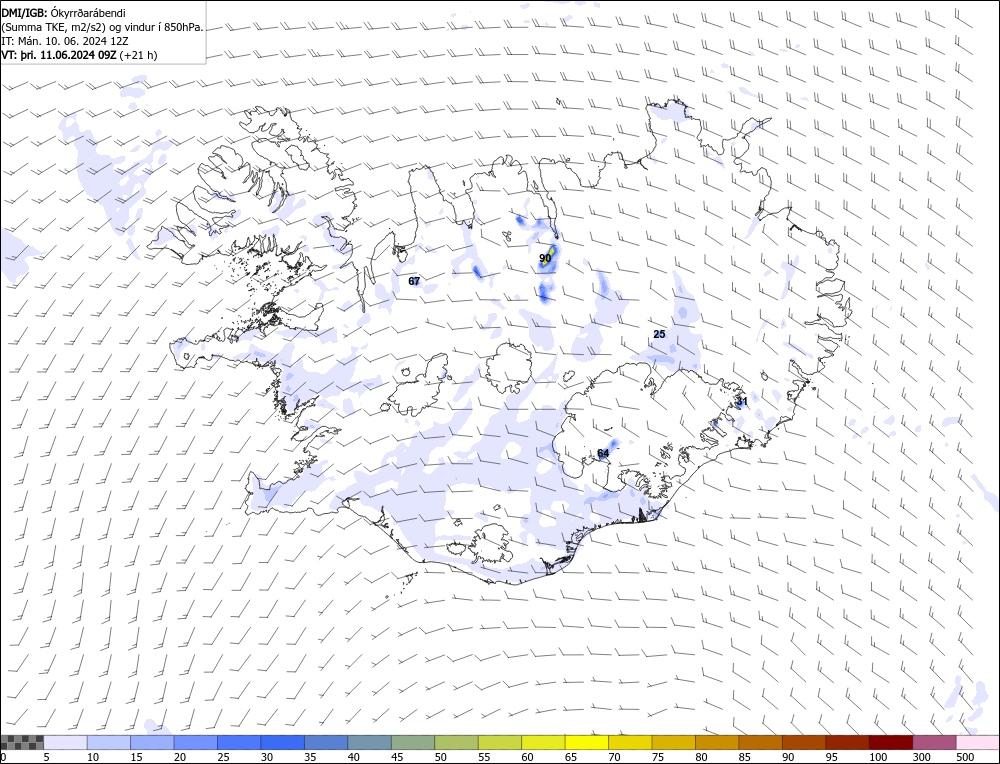Click the legend tick label '10'
The image size is (1000, 764).
(x=92, y=757)
